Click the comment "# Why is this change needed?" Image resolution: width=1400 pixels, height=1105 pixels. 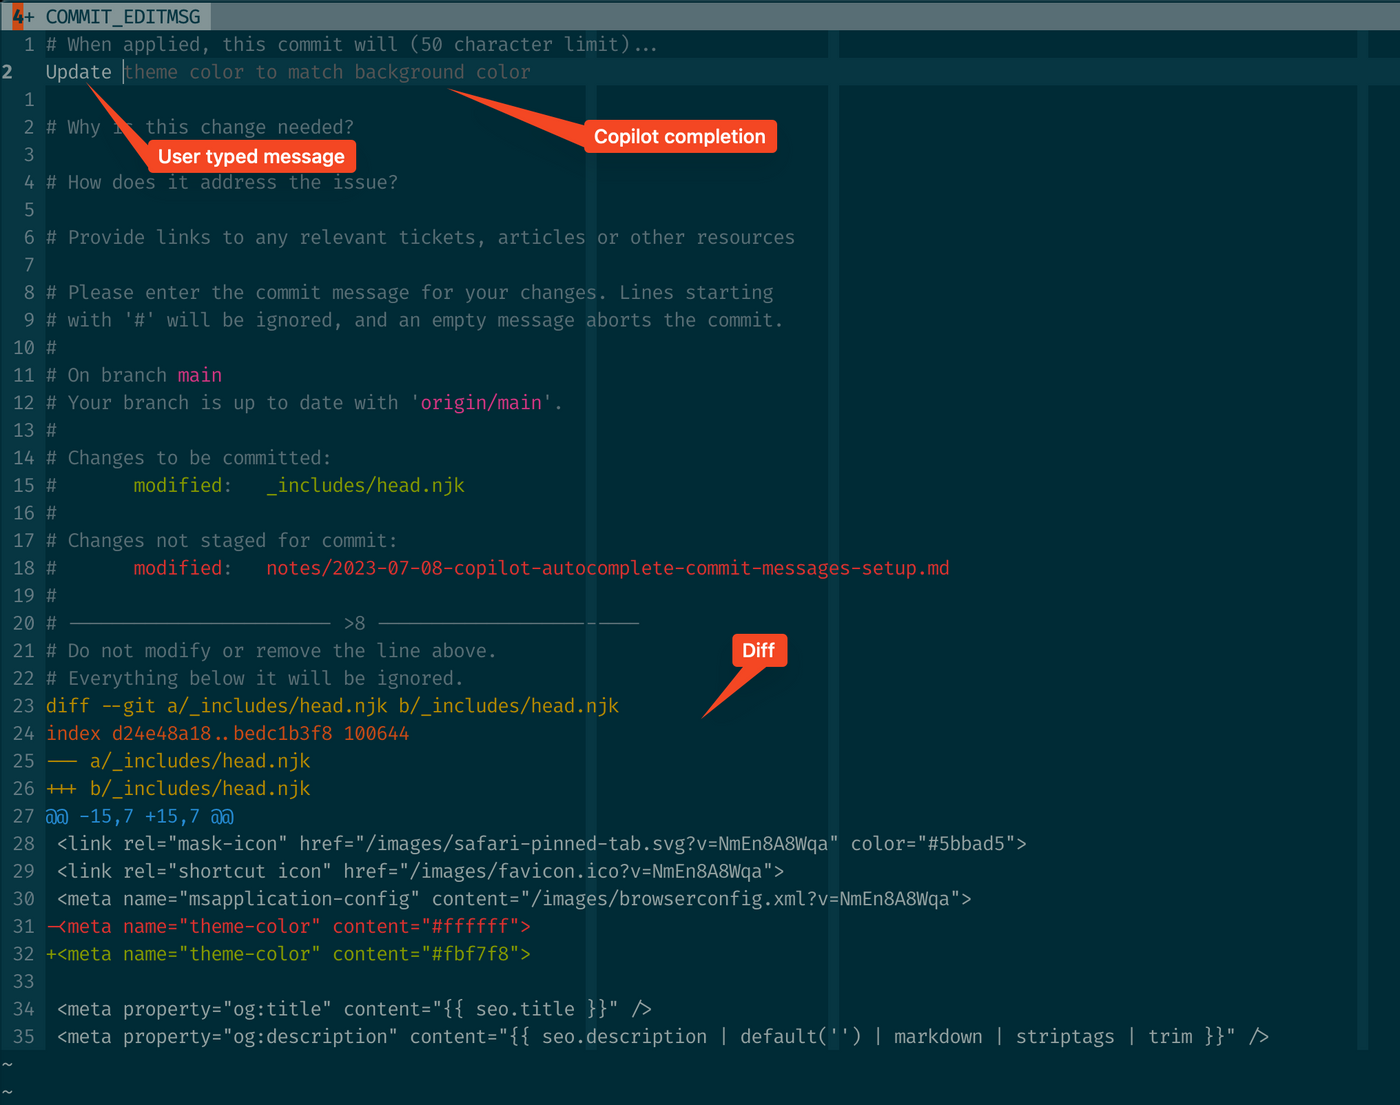pyautogui.click(x=200, y=127)
